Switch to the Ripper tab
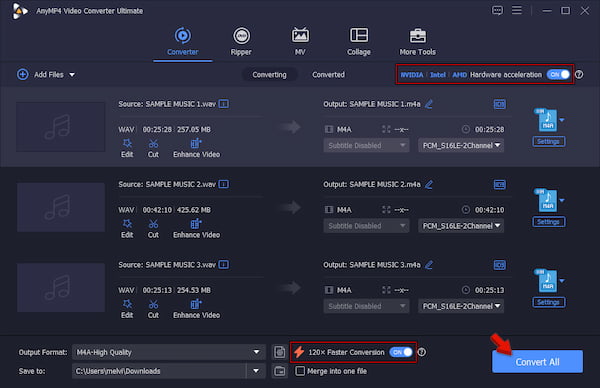The height and width of the screenshot is (388, 600). (x=241, y=42)
